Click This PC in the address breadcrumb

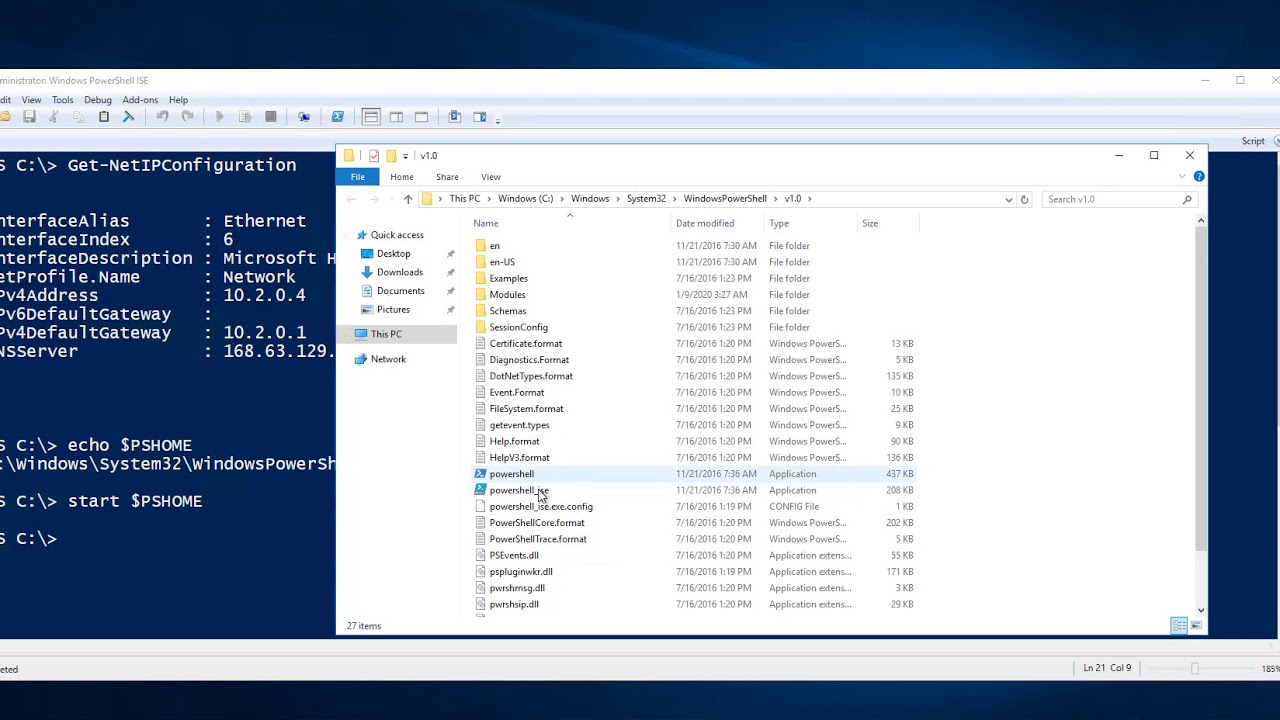click(464, 199)
